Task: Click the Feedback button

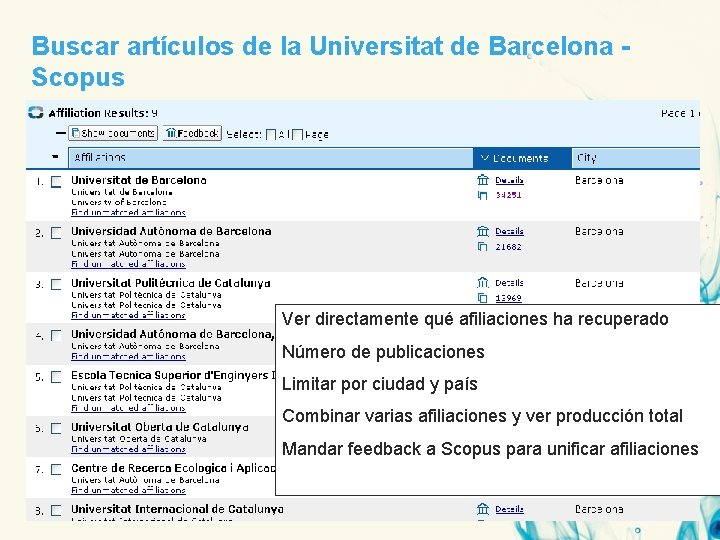Action: (192, 133)
